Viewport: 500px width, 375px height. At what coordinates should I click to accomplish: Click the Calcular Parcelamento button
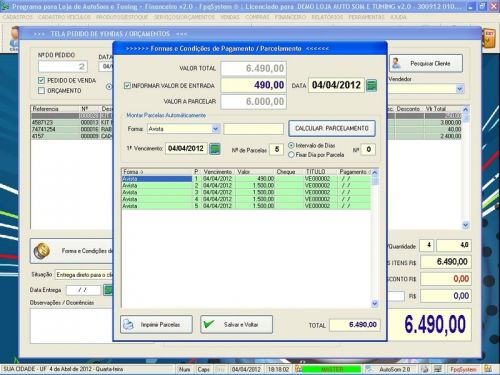[x=332, y=128]
